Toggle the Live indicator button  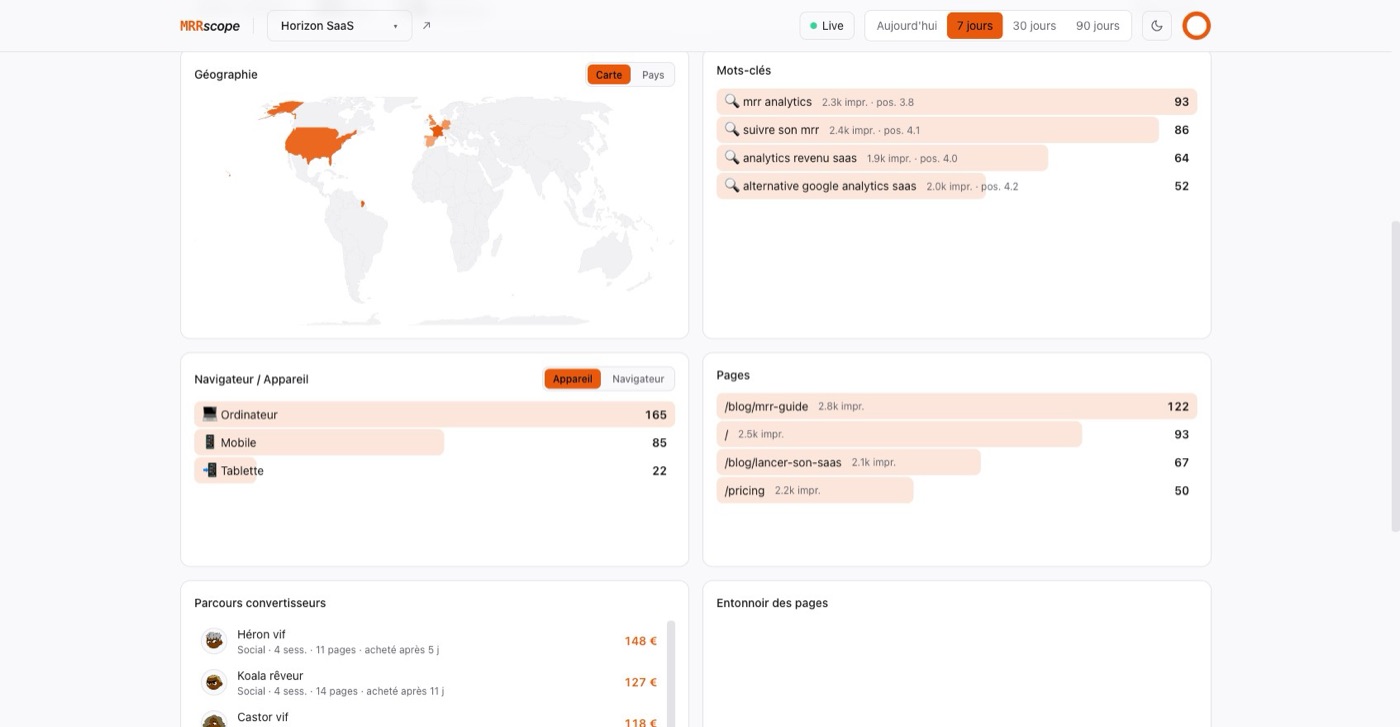(x=827, y=26)
